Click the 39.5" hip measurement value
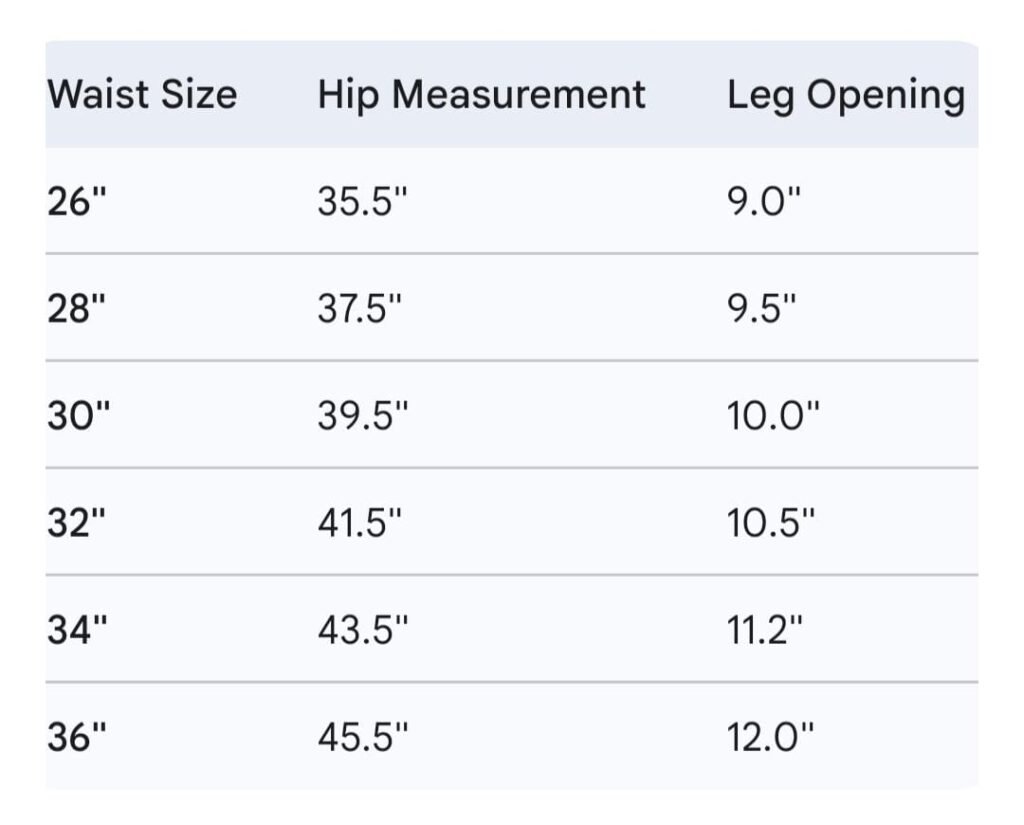This screenshot has height=825, width=1024. pos(364,416)
